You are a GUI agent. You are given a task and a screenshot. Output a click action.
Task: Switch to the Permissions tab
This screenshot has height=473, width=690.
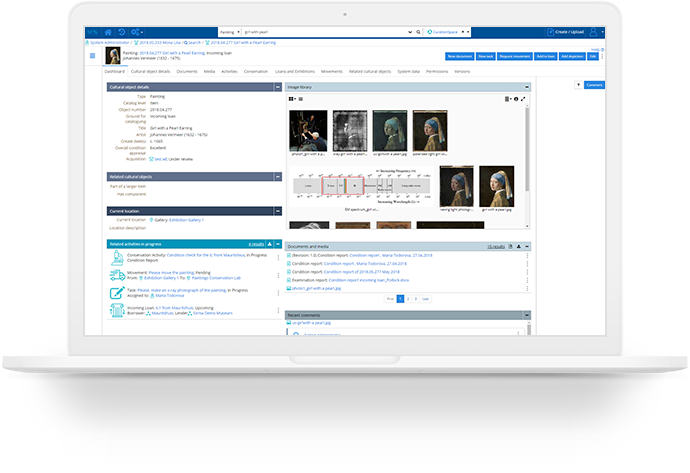point(437,71)
